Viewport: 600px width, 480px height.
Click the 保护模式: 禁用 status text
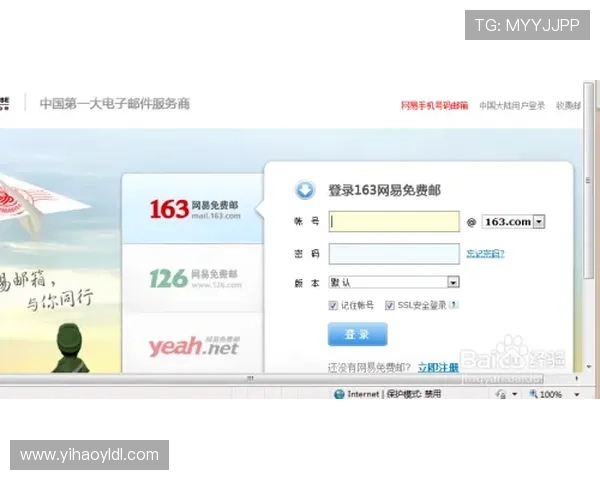414,394
